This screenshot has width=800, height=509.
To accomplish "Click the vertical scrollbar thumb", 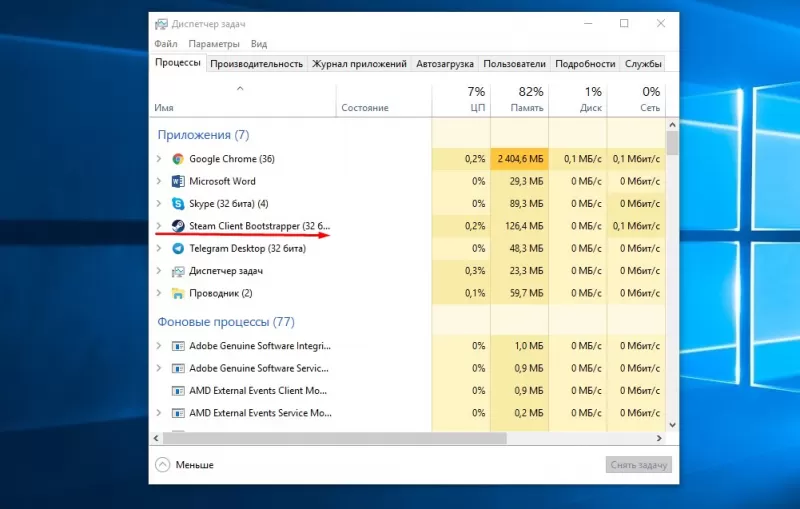I will tap(672, 143).
